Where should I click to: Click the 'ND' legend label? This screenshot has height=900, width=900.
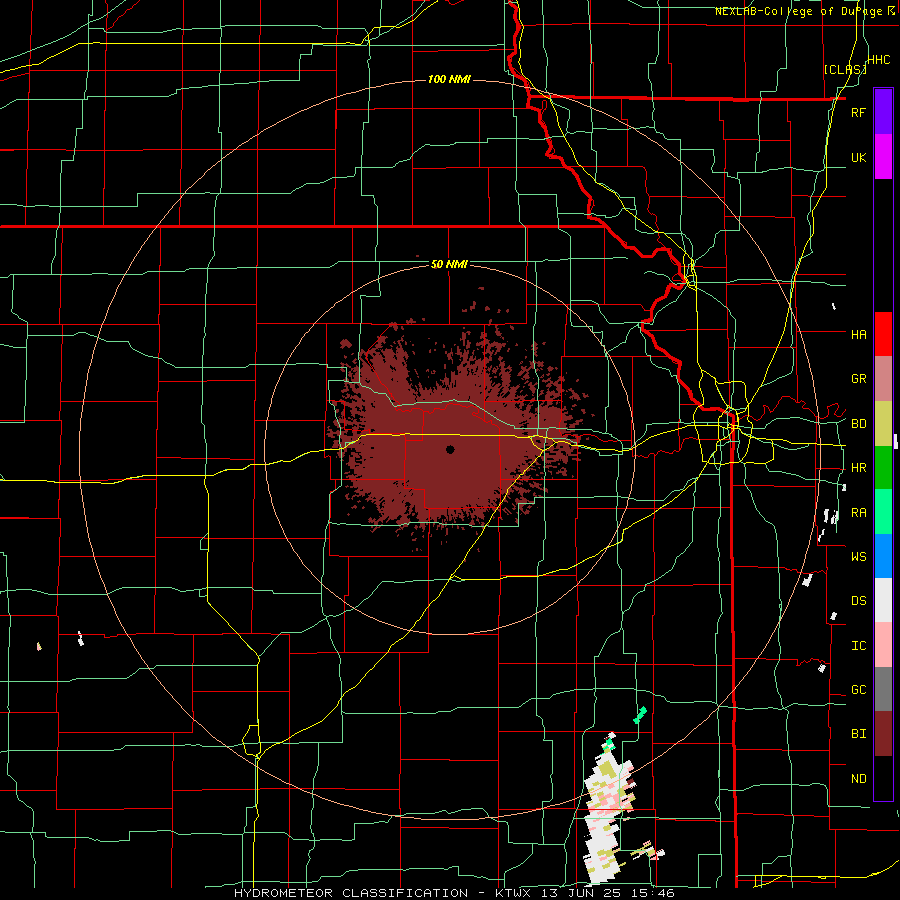coord(858,779)
